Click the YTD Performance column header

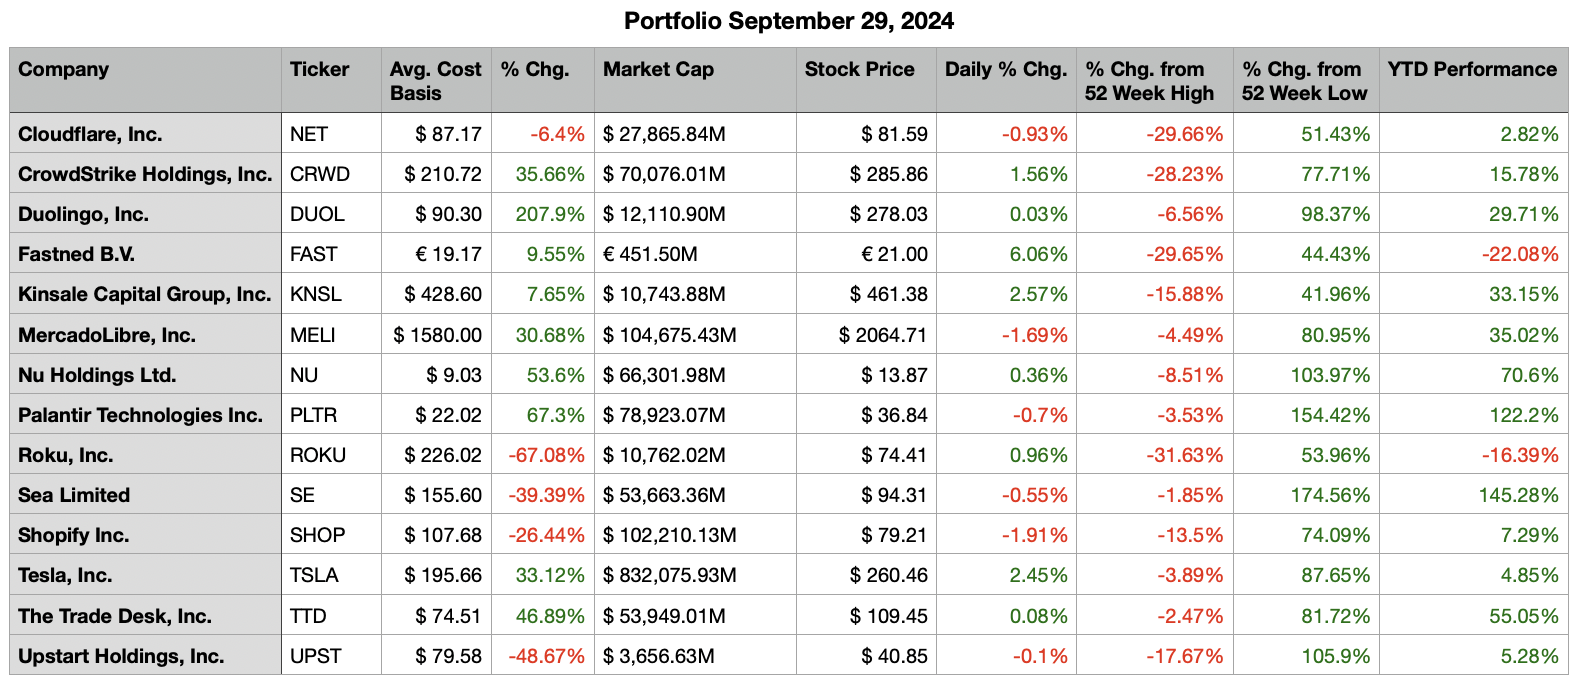[1472, 69]
